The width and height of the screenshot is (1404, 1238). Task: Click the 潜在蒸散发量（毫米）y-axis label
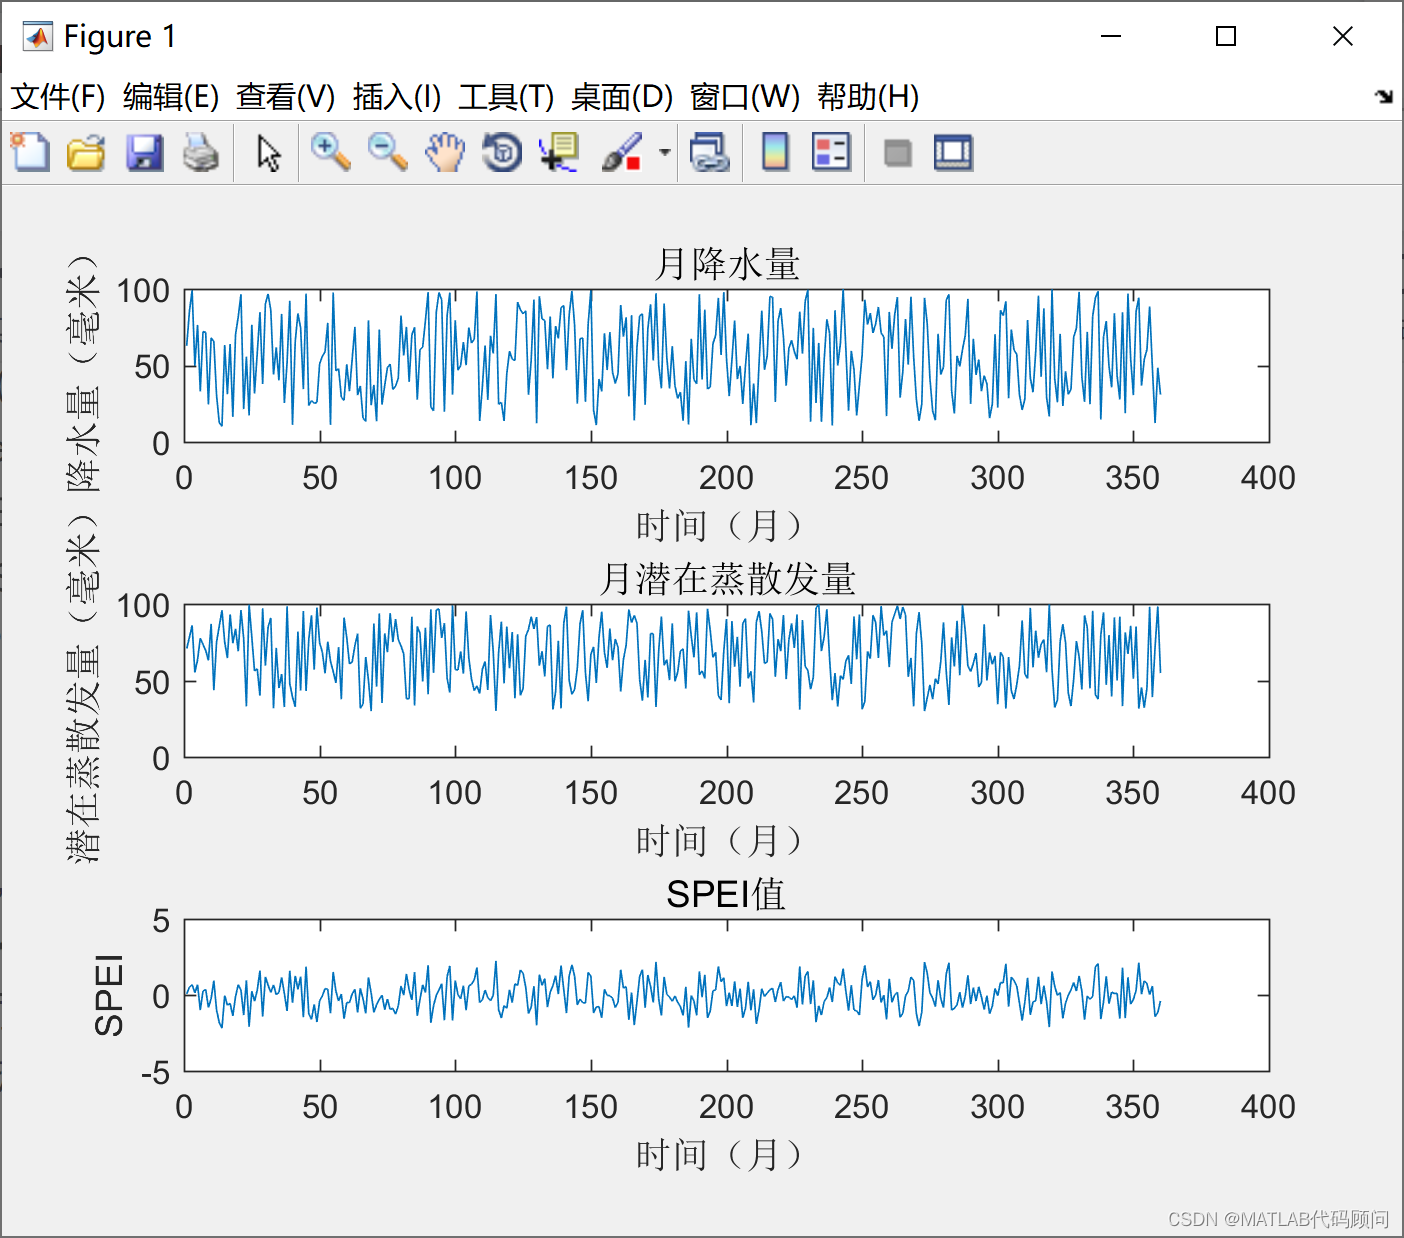click(84, 689)
